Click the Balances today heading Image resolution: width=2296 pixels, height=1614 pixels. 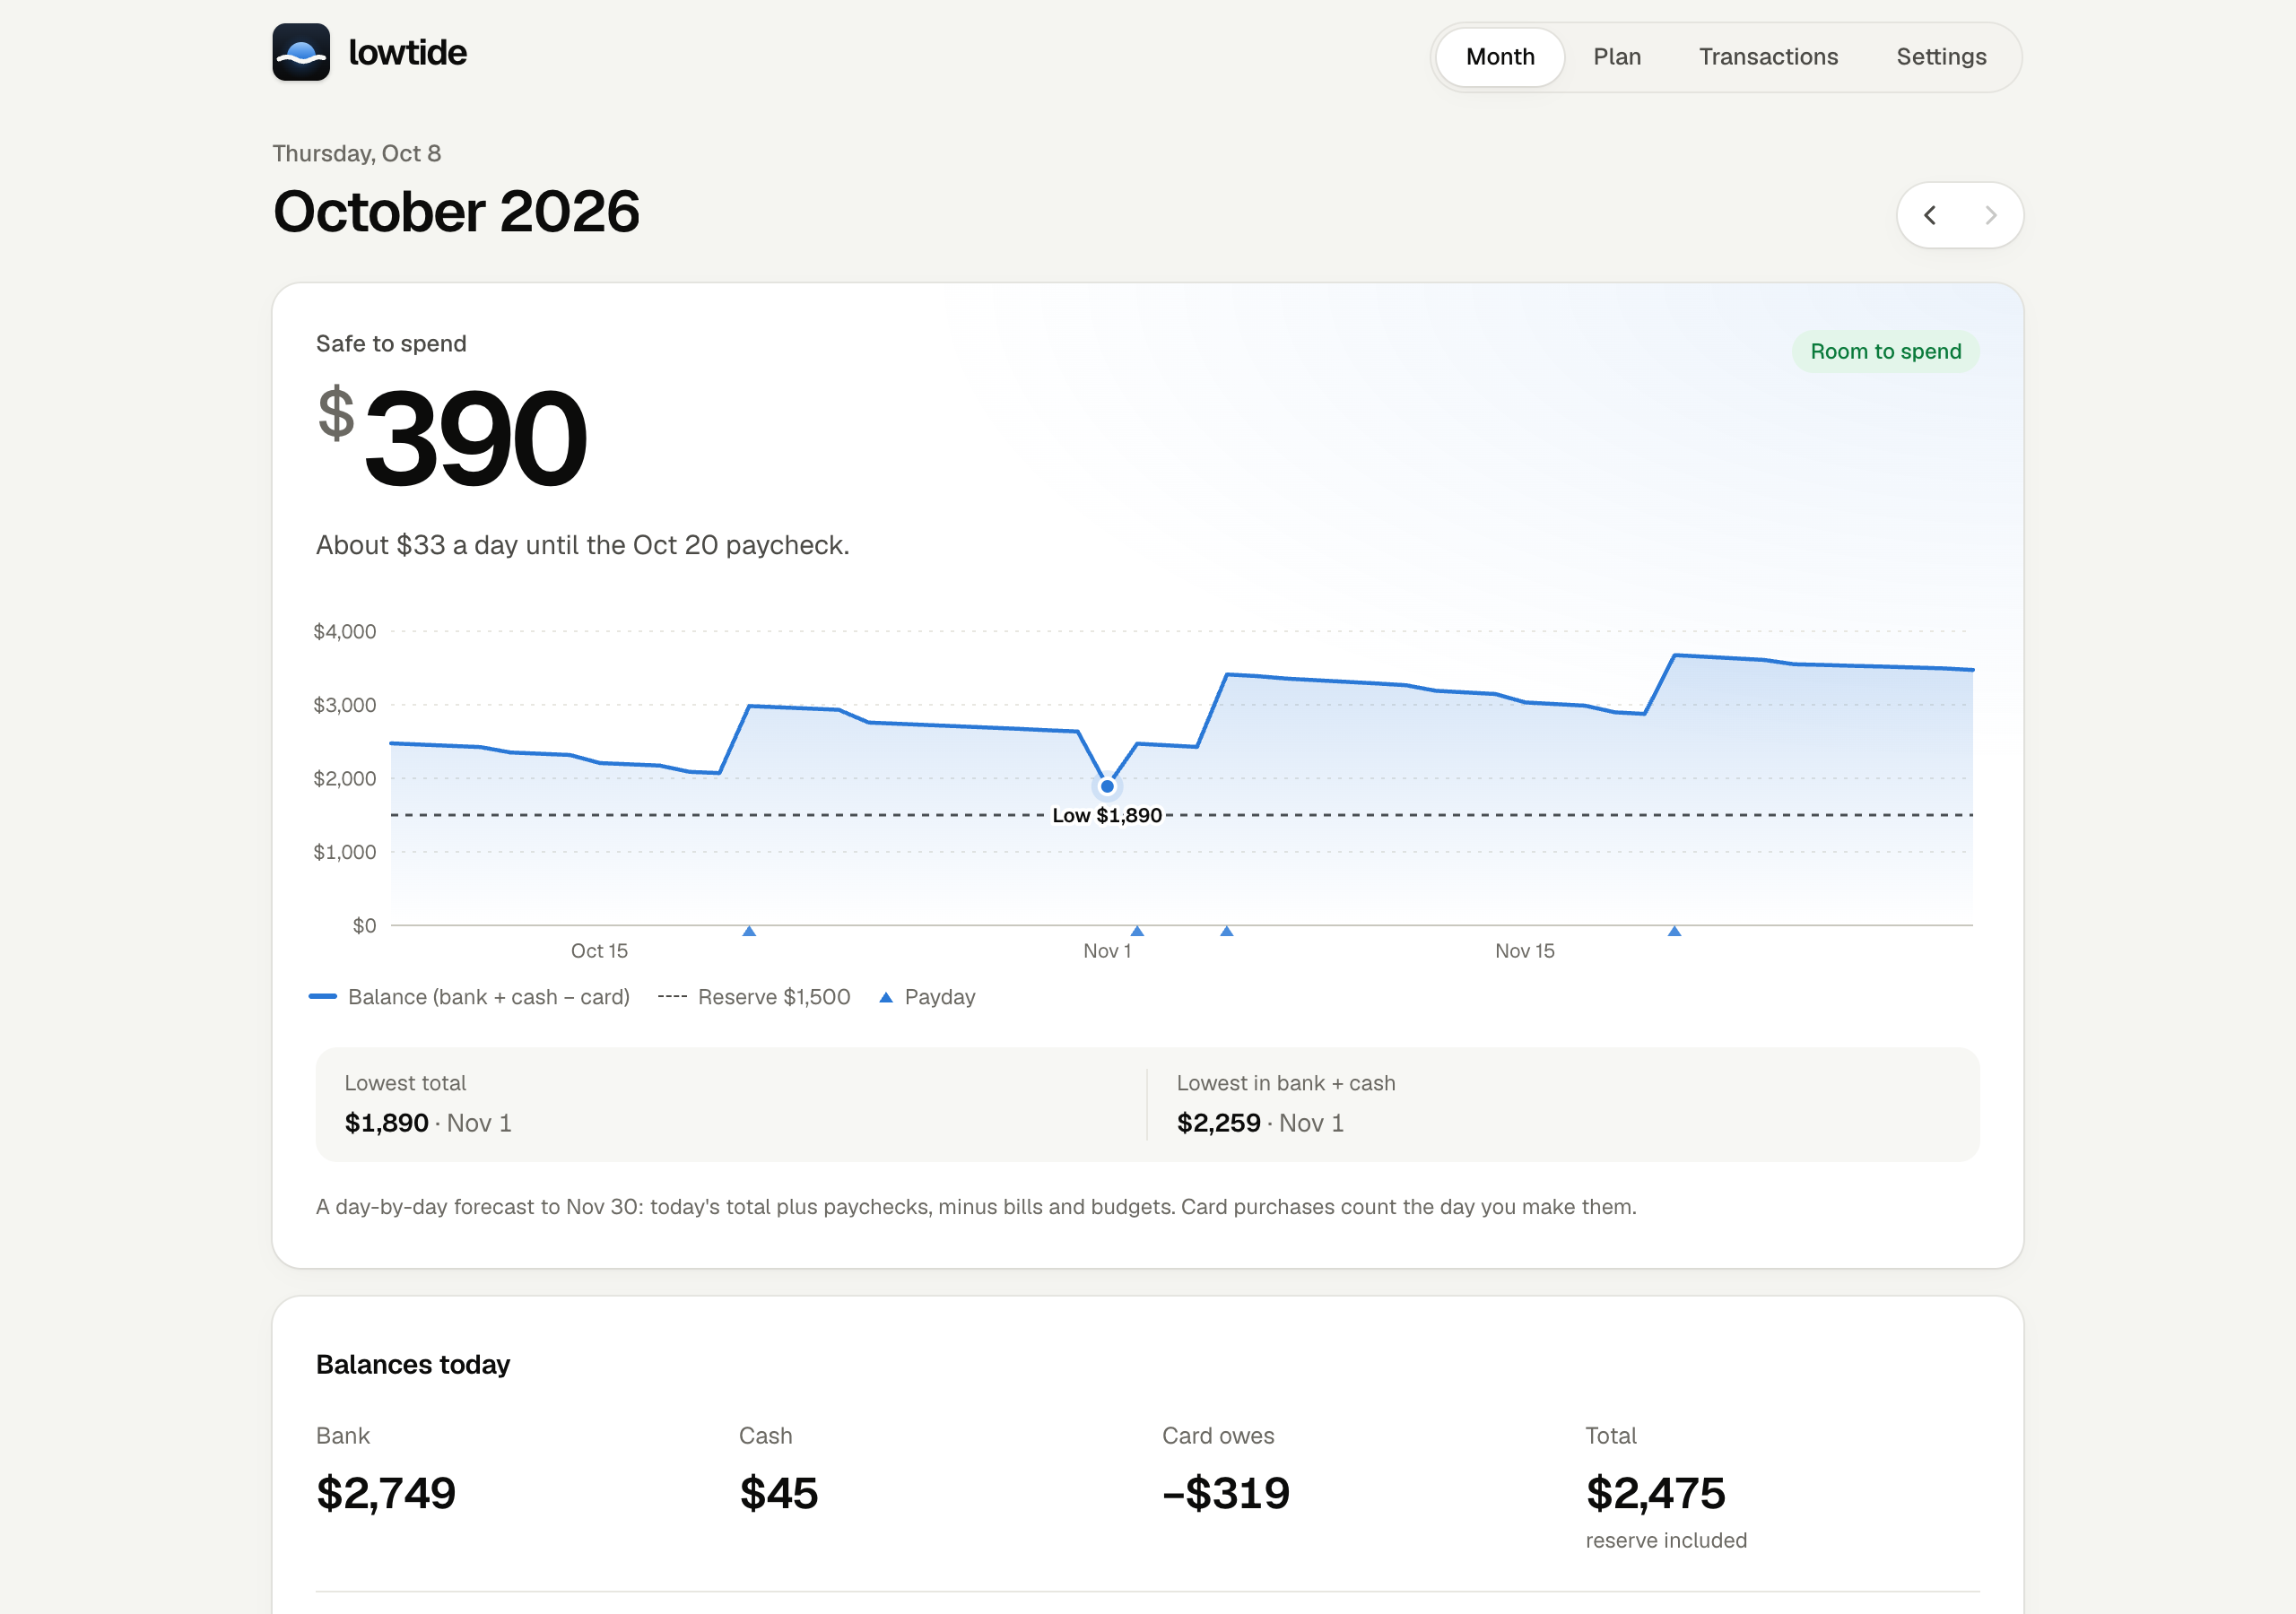coord(413,1364)
